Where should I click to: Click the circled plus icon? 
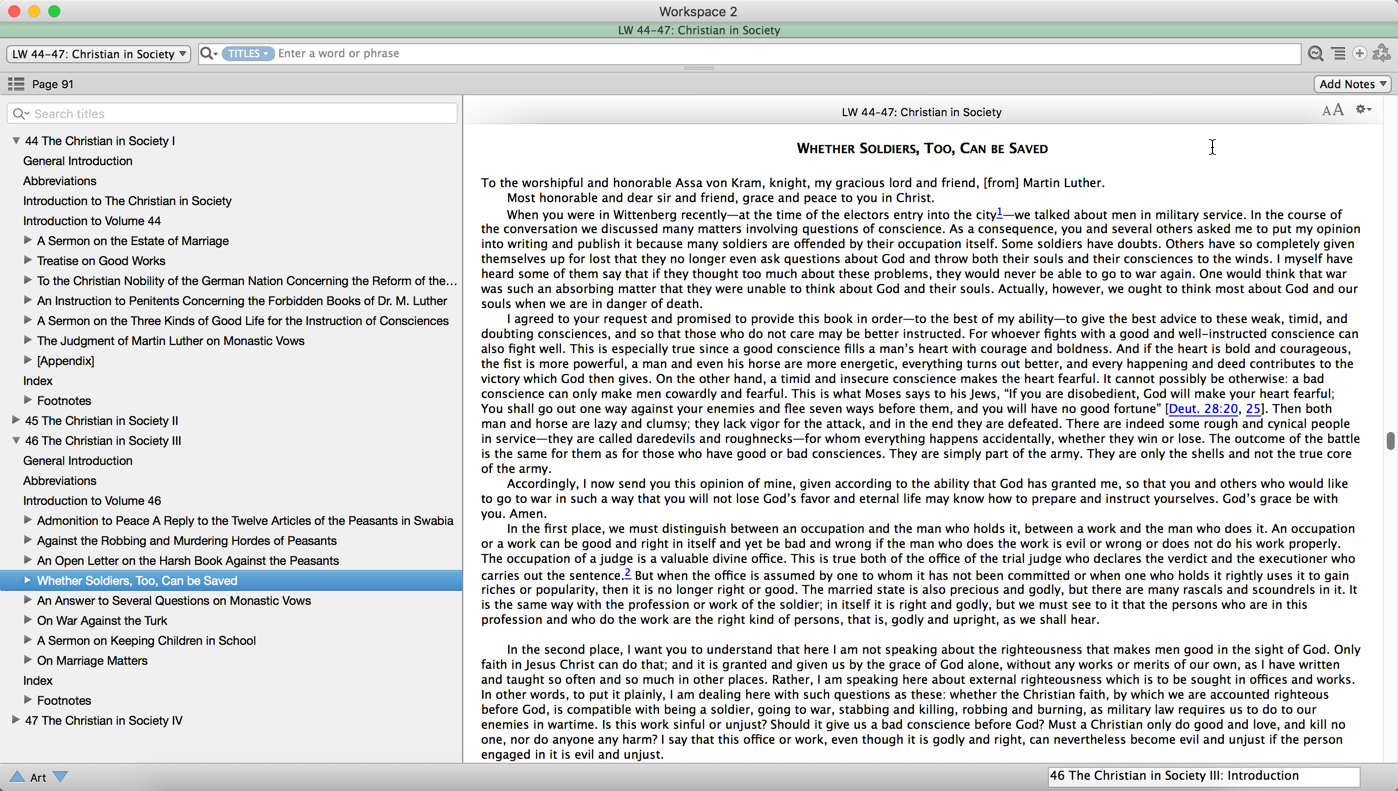(x=1360, y=54)
